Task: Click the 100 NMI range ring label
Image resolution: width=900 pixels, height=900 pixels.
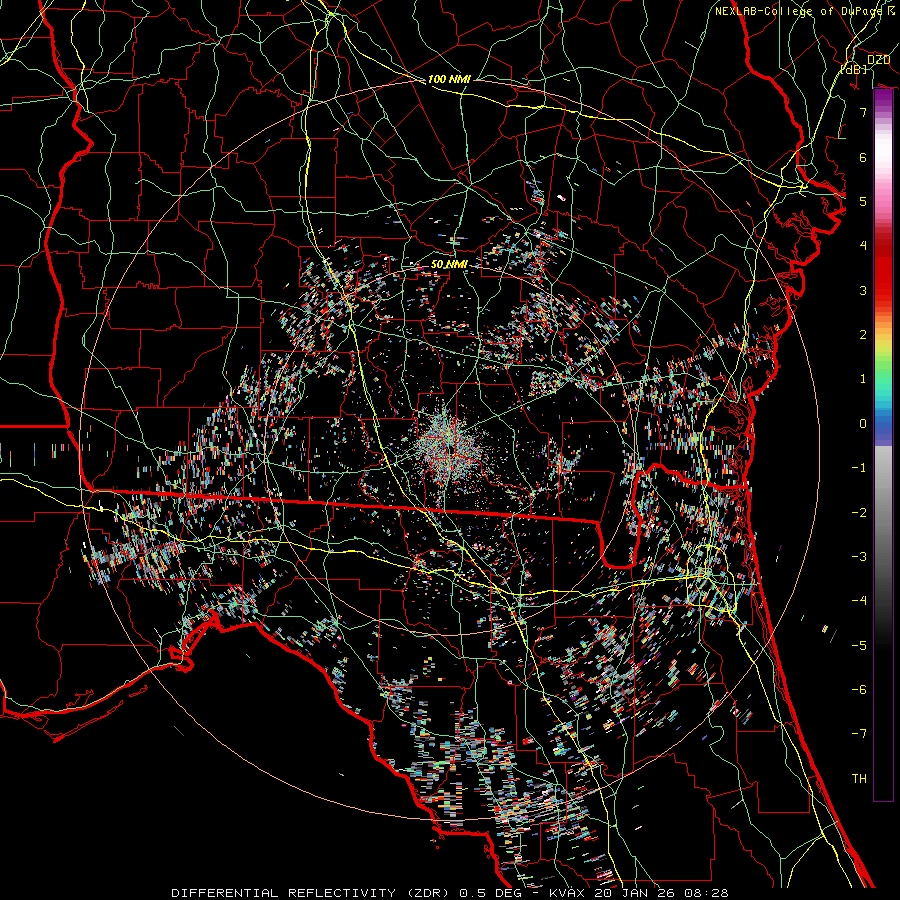Action: click(449, 79)
